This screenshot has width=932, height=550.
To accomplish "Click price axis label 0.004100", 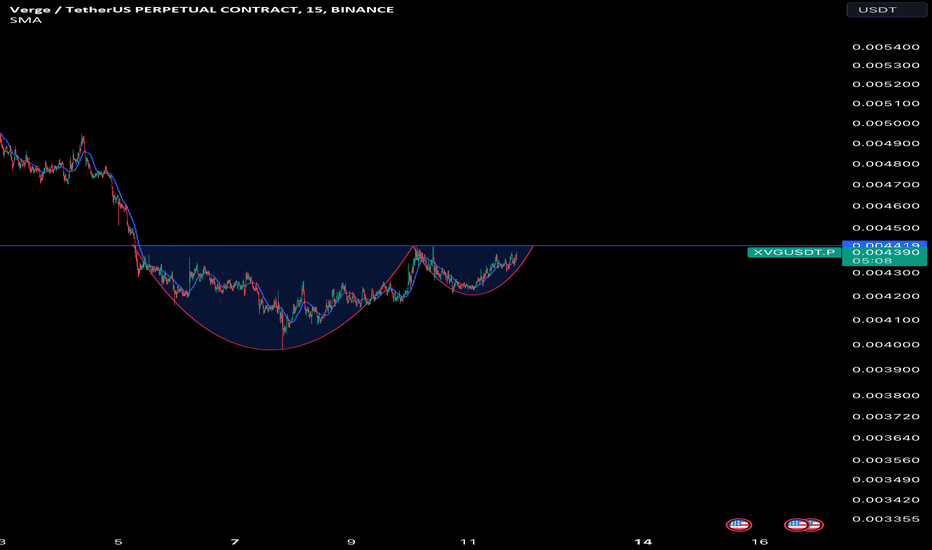I will 886,320.
